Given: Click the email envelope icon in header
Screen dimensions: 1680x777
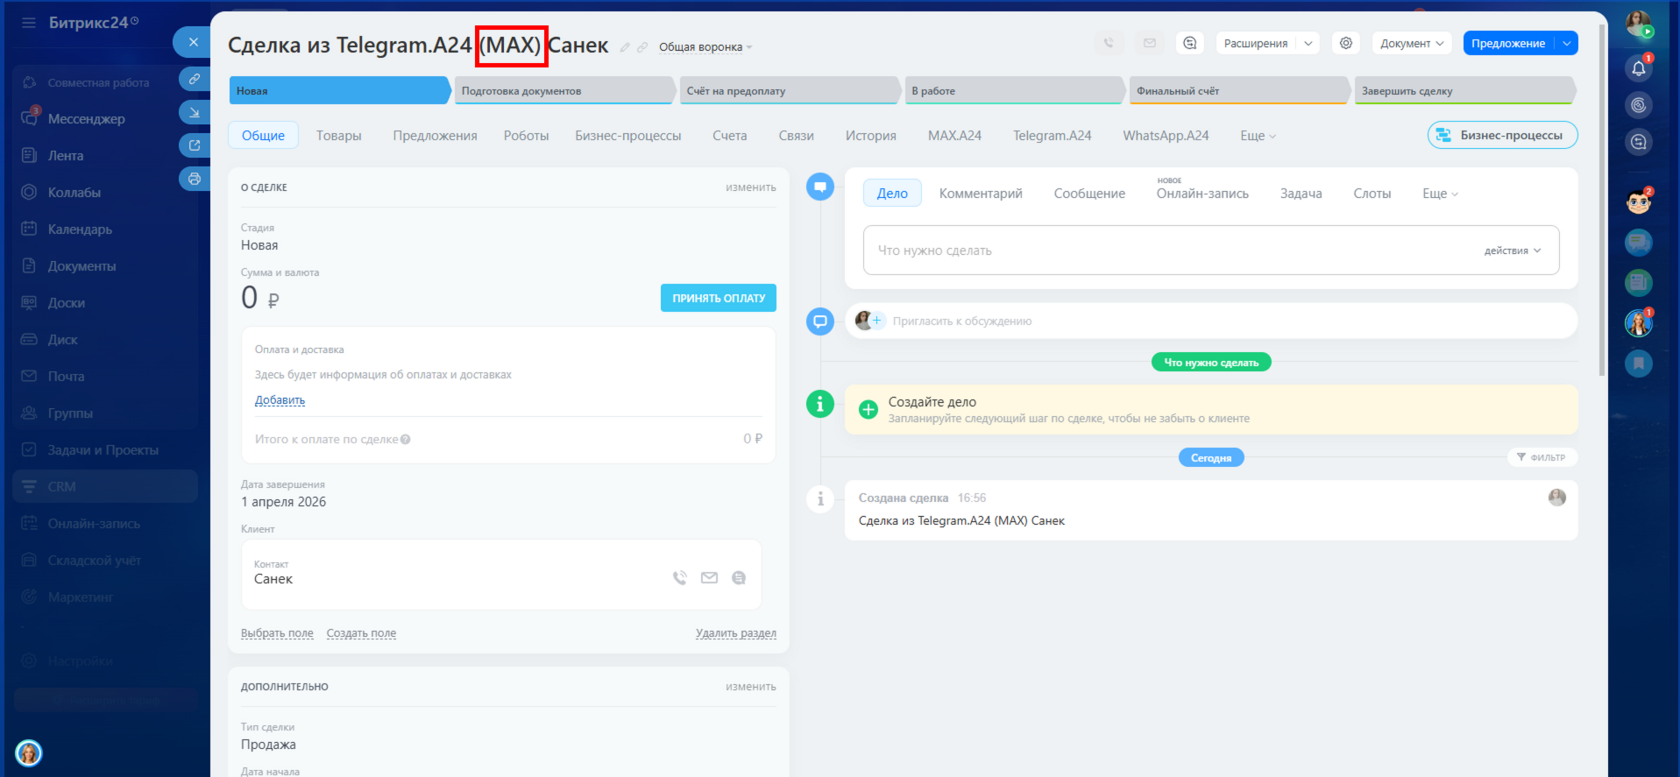Looking at the screenshot, I should [1149, 43].
